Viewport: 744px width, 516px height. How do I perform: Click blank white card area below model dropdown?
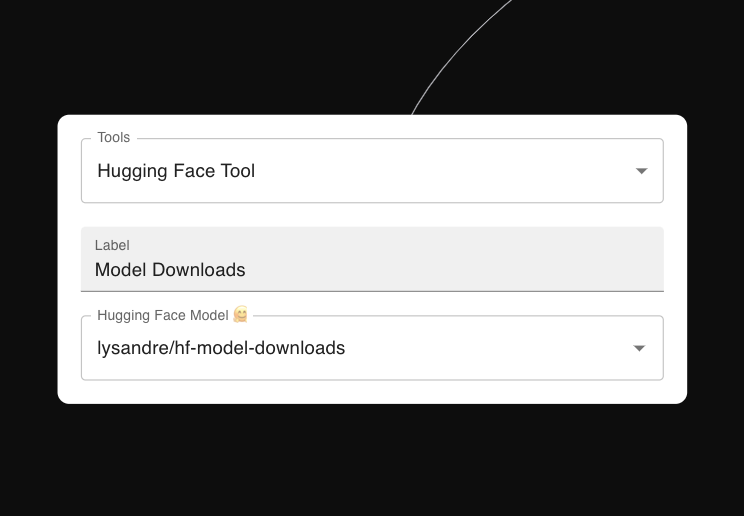click(x=371, y=391)
